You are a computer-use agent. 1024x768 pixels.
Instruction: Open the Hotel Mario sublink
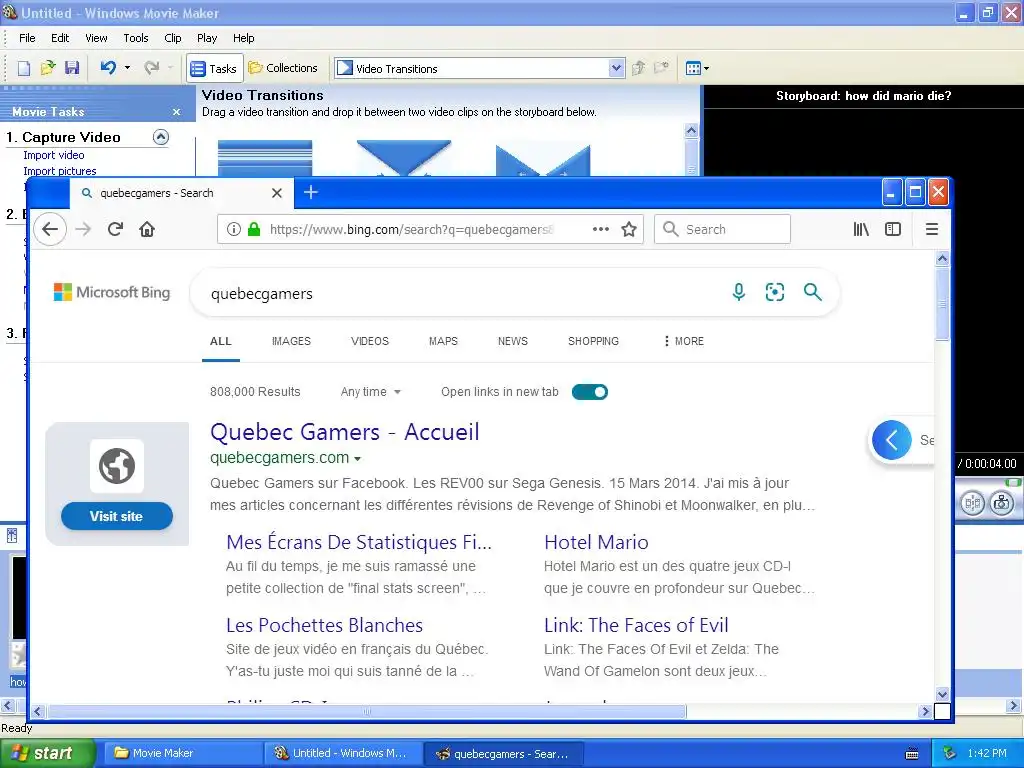coord(596,542)
